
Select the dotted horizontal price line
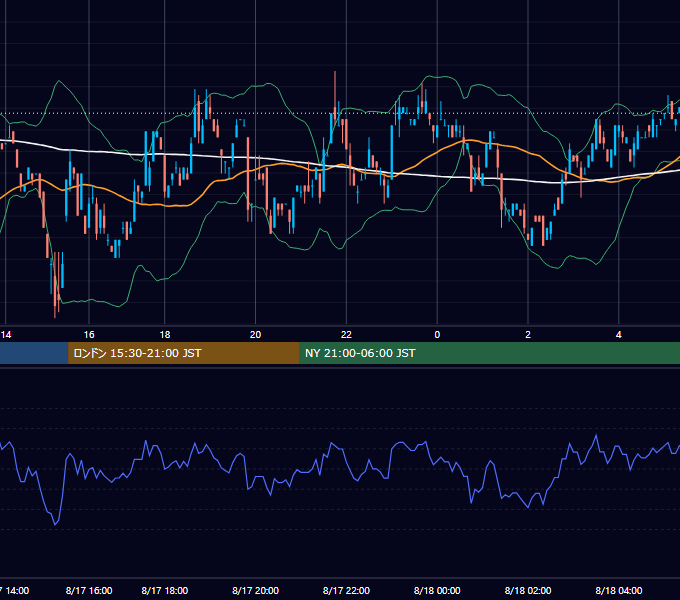pyautogui.click(x=340, y=114)
